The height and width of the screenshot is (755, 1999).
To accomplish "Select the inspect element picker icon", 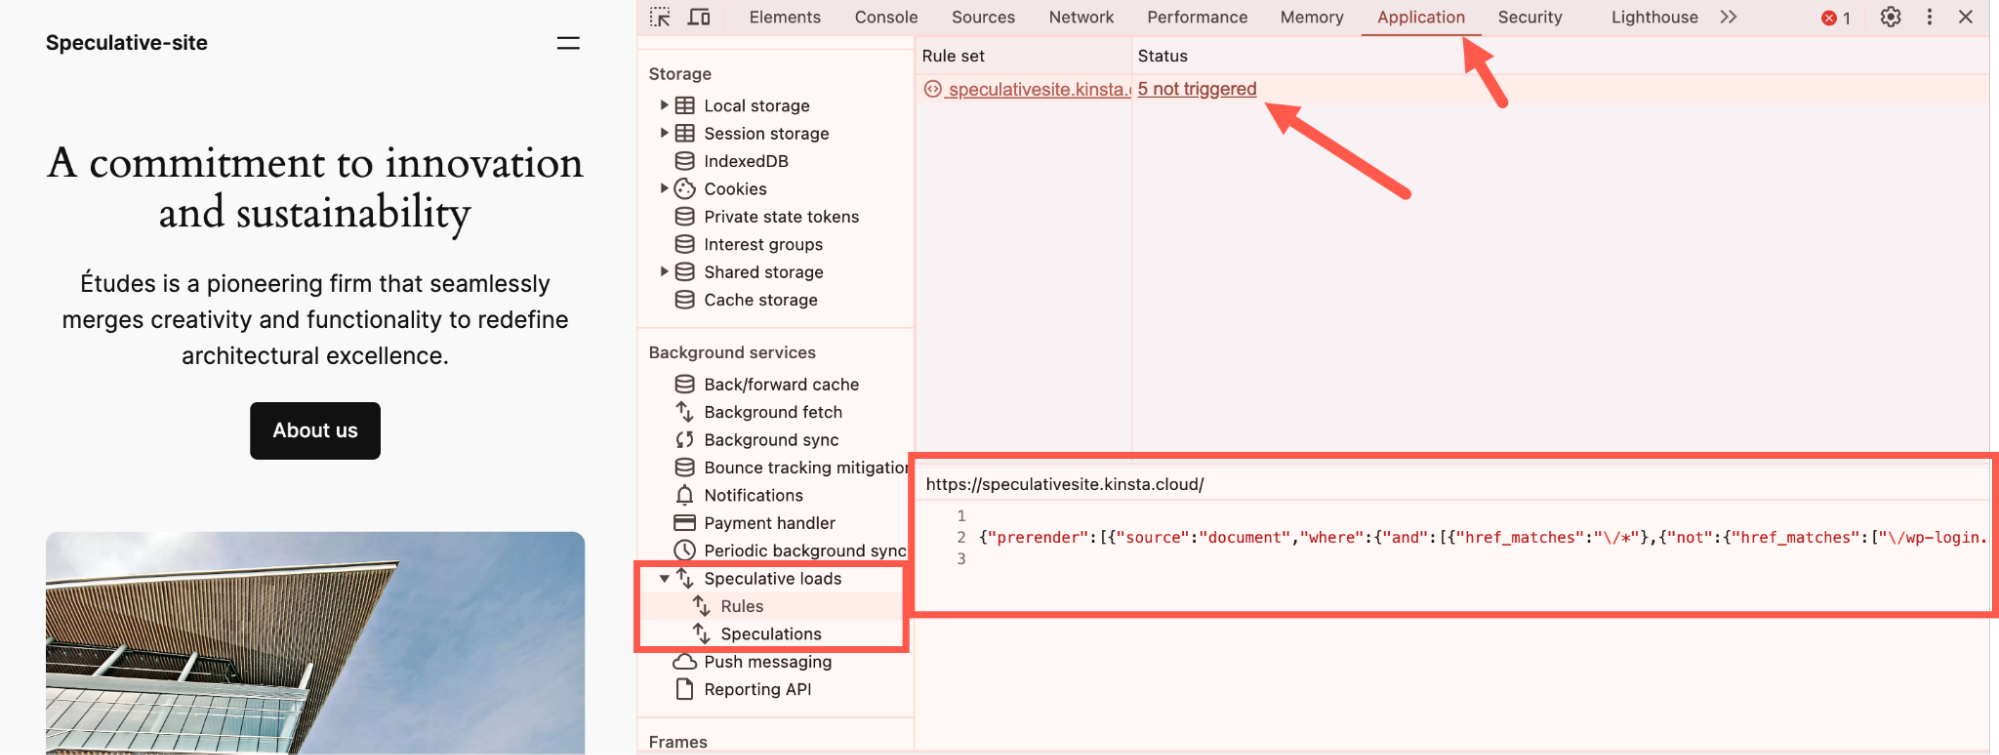I will coord(660,17).
